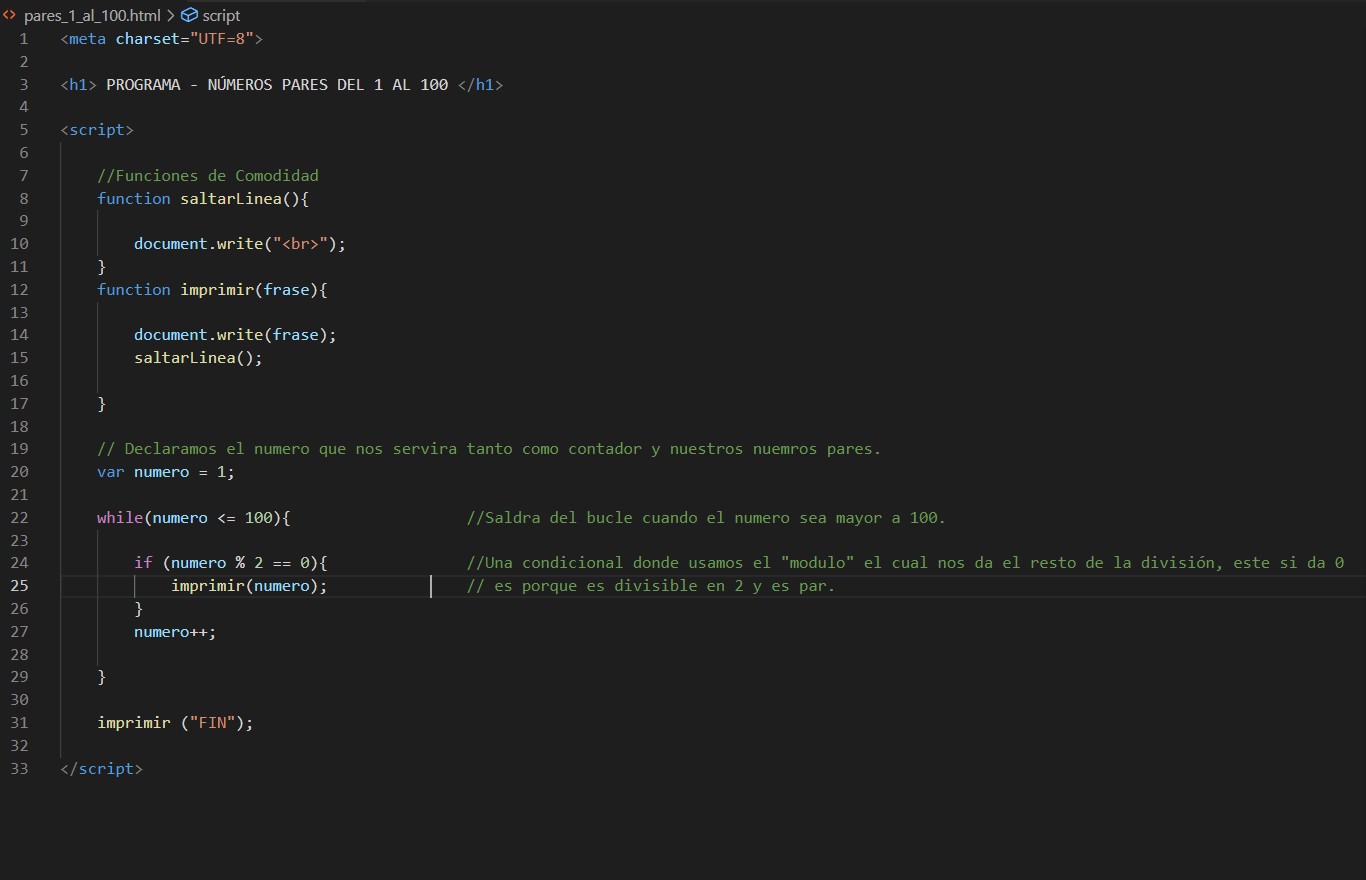This screenshot has width=1366, height=880.
Task: Click the meta charset tag text
Action: 161,39
